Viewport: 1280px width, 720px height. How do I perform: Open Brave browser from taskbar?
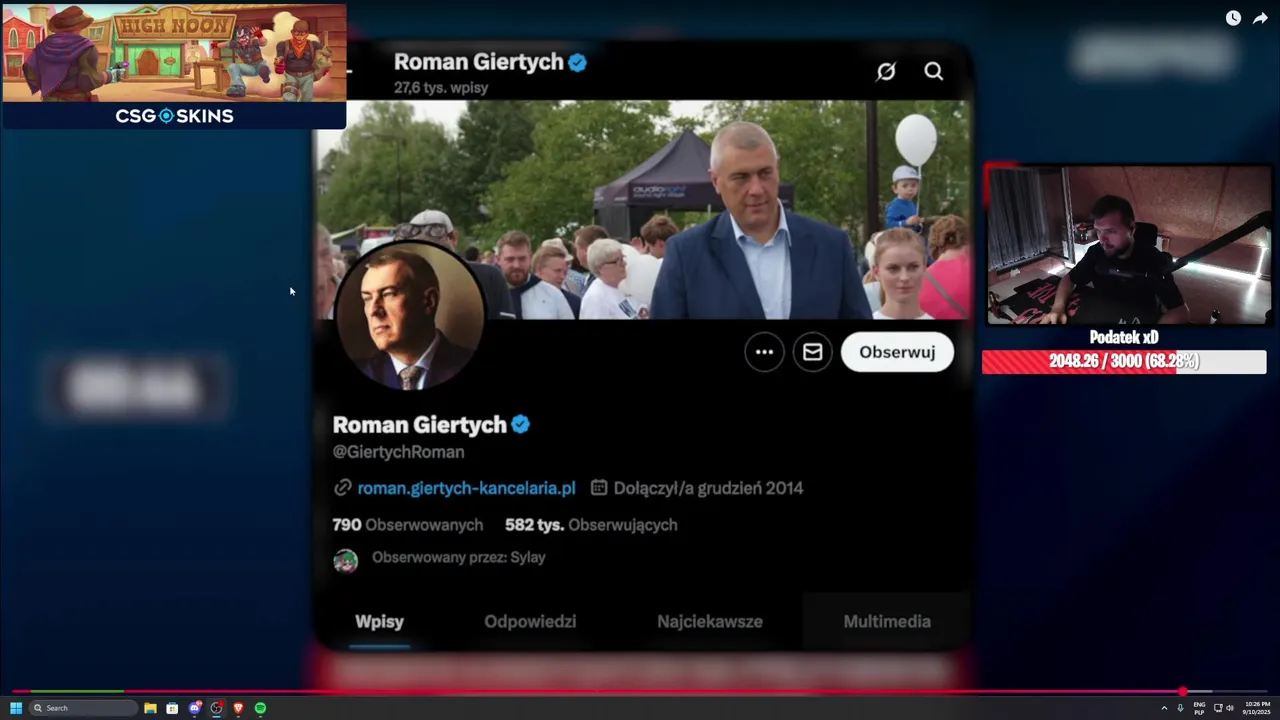(x=238, y=708)
